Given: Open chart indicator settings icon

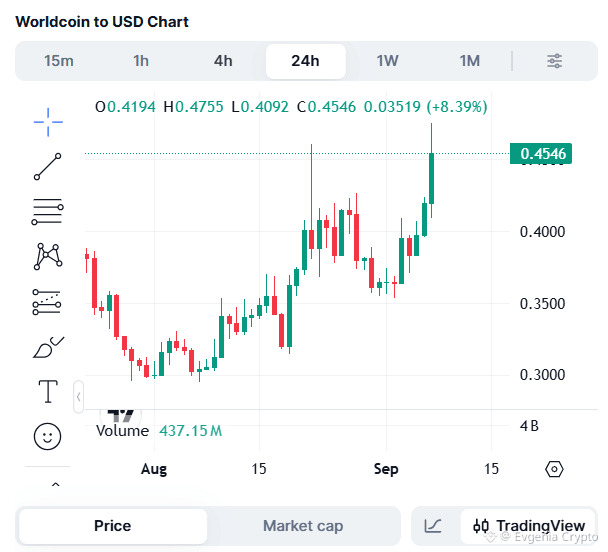Looking at the screenshot, I should [x=554, y=61].
